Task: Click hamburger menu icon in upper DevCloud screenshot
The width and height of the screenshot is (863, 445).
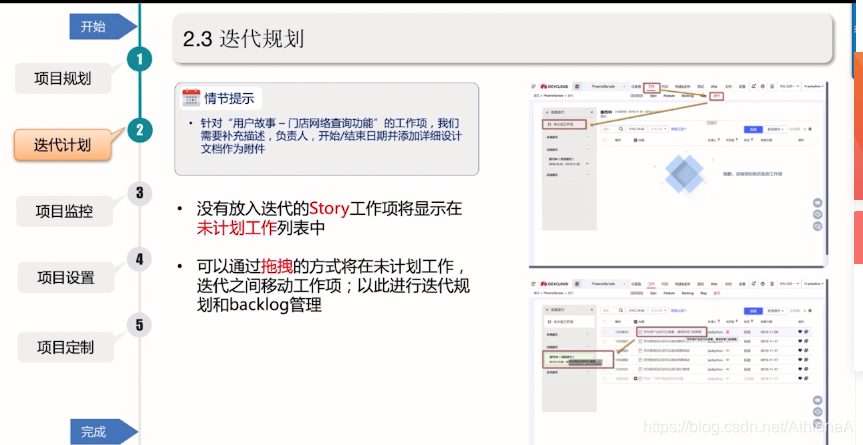Action: pos(533,86)
